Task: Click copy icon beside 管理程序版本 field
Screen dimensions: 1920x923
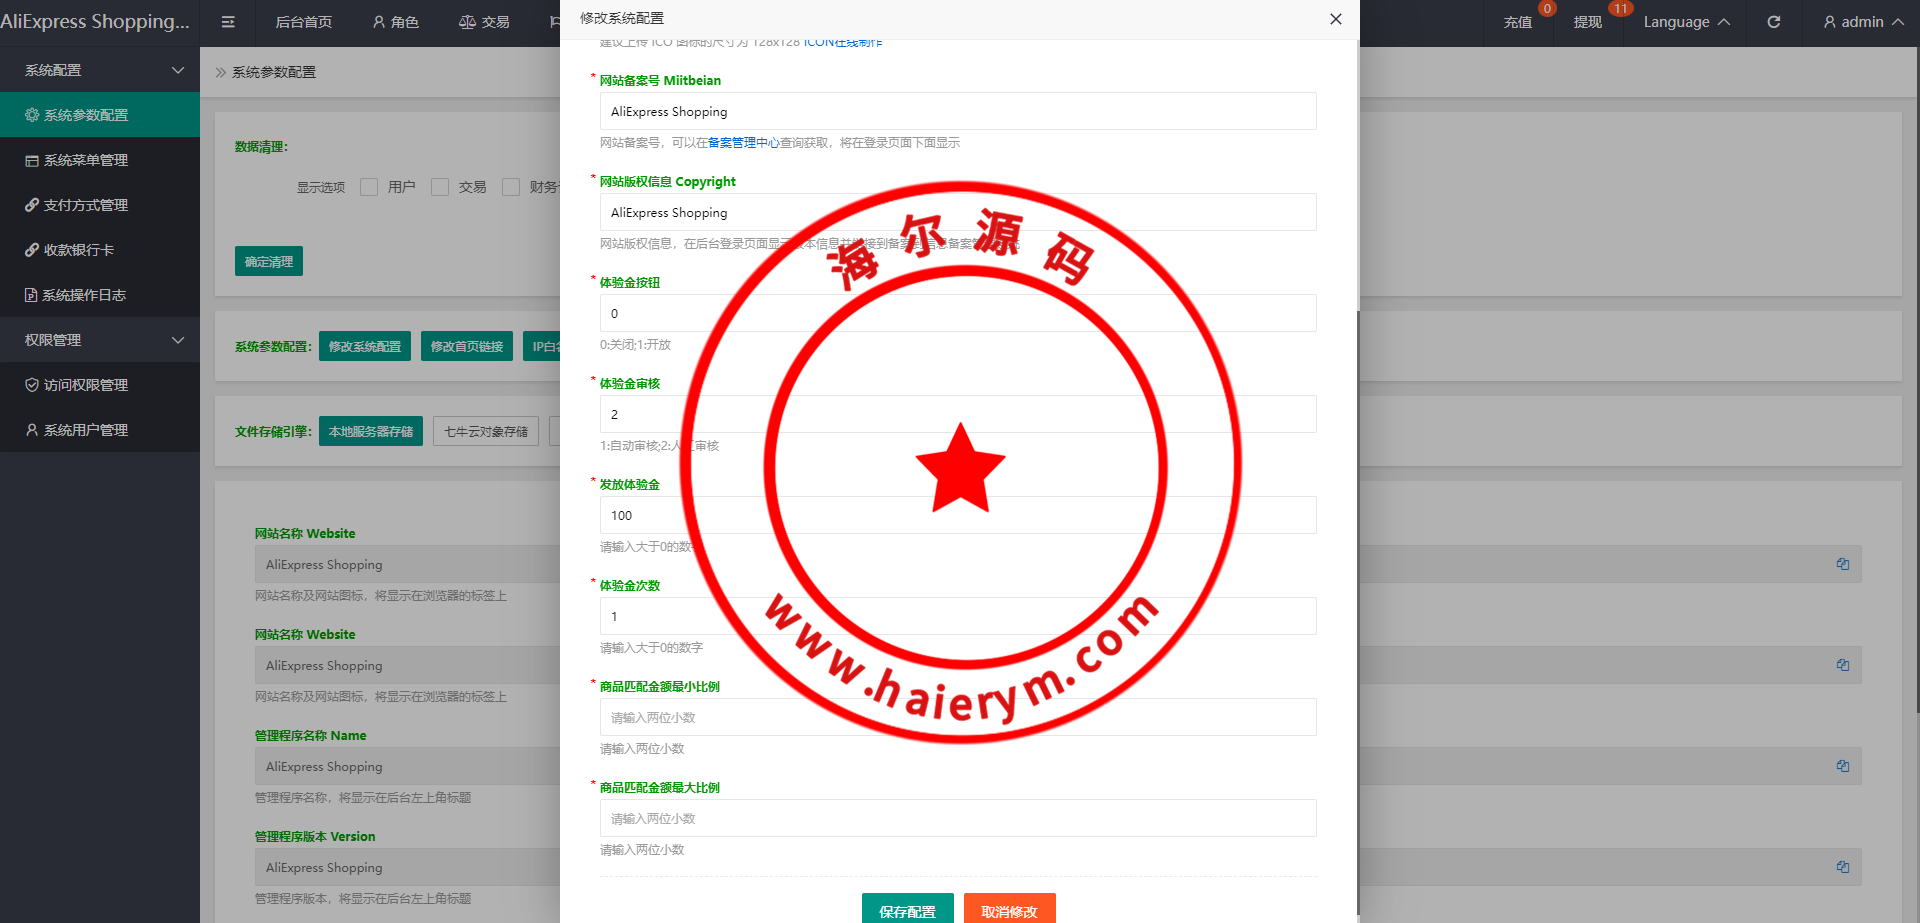Action: coord(1842,867)
